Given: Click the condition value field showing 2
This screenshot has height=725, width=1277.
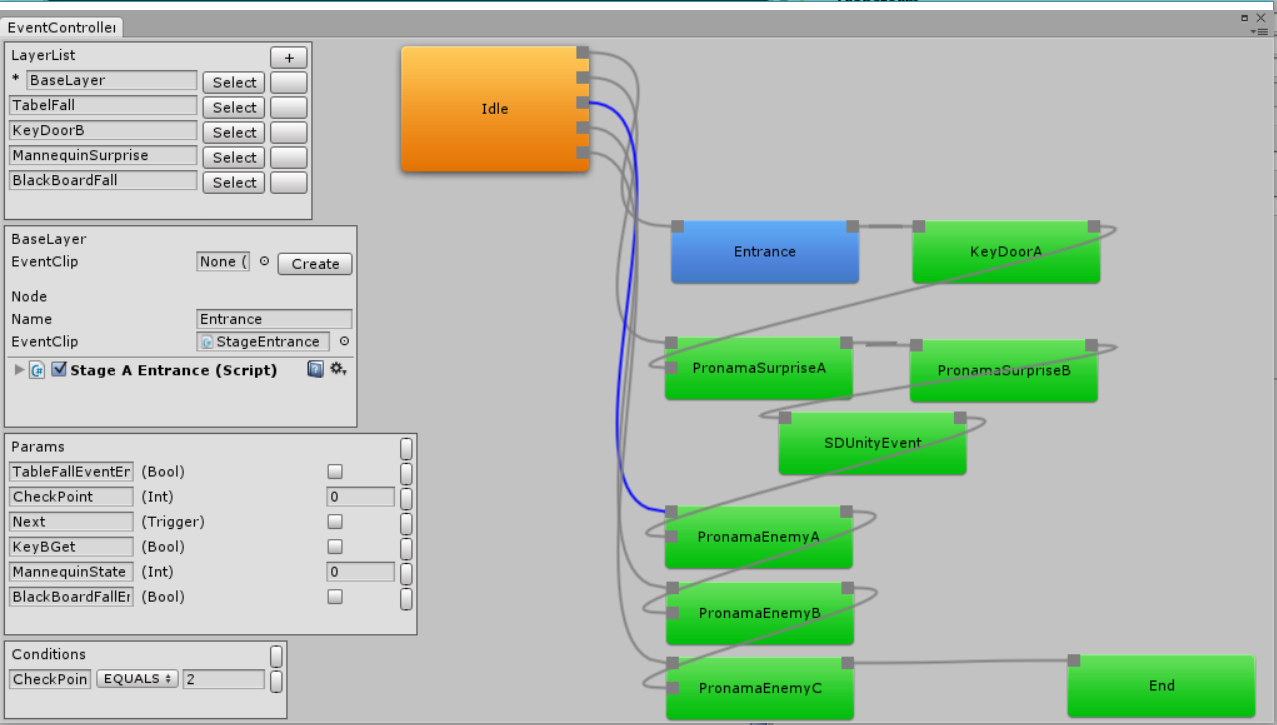Looking at the screenshot, I should pos(223,679).
